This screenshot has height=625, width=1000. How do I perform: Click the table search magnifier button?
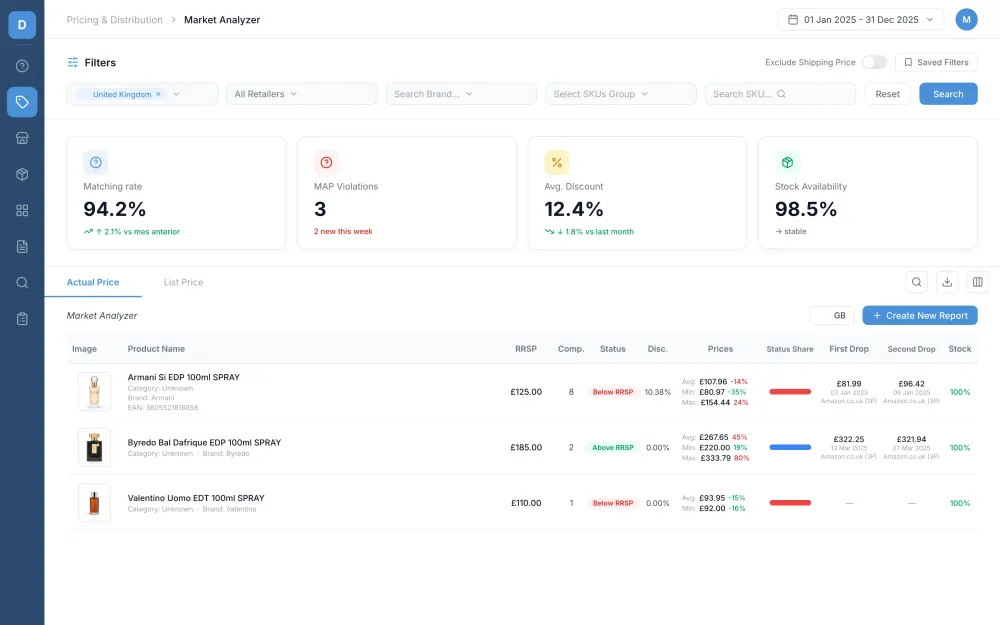pos(916,282)
